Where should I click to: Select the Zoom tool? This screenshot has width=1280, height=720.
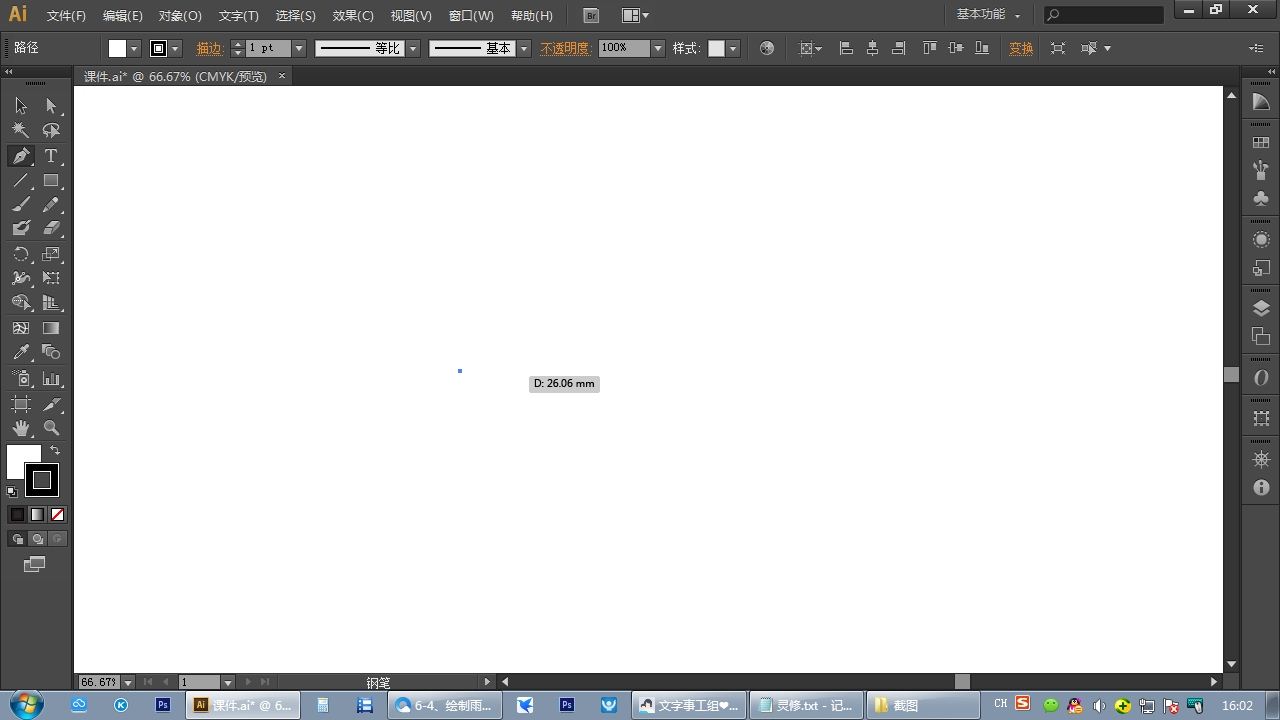[51, 428]
